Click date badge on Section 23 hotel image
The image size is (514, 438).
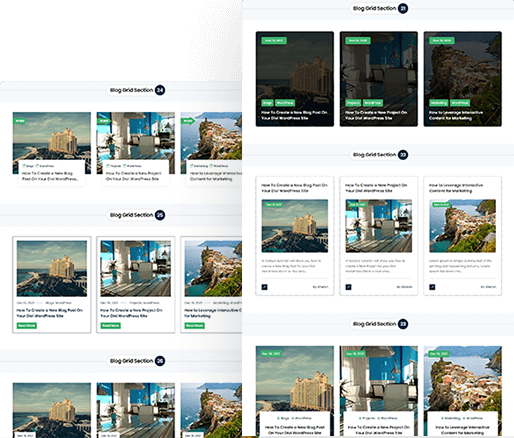point(271,354)
